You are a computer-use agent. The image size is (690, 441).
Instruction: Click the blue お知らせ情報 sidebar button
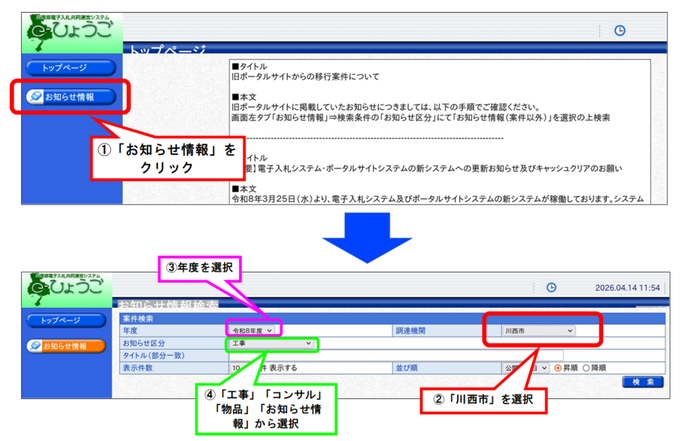point(71,97)
